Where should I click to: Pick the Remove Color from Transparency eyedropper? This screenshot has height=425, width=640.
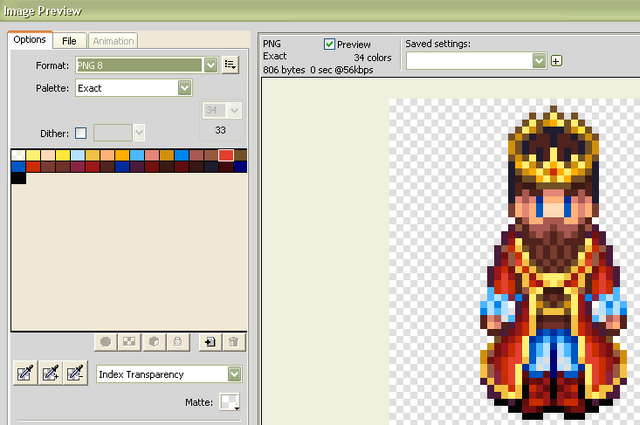76,373
